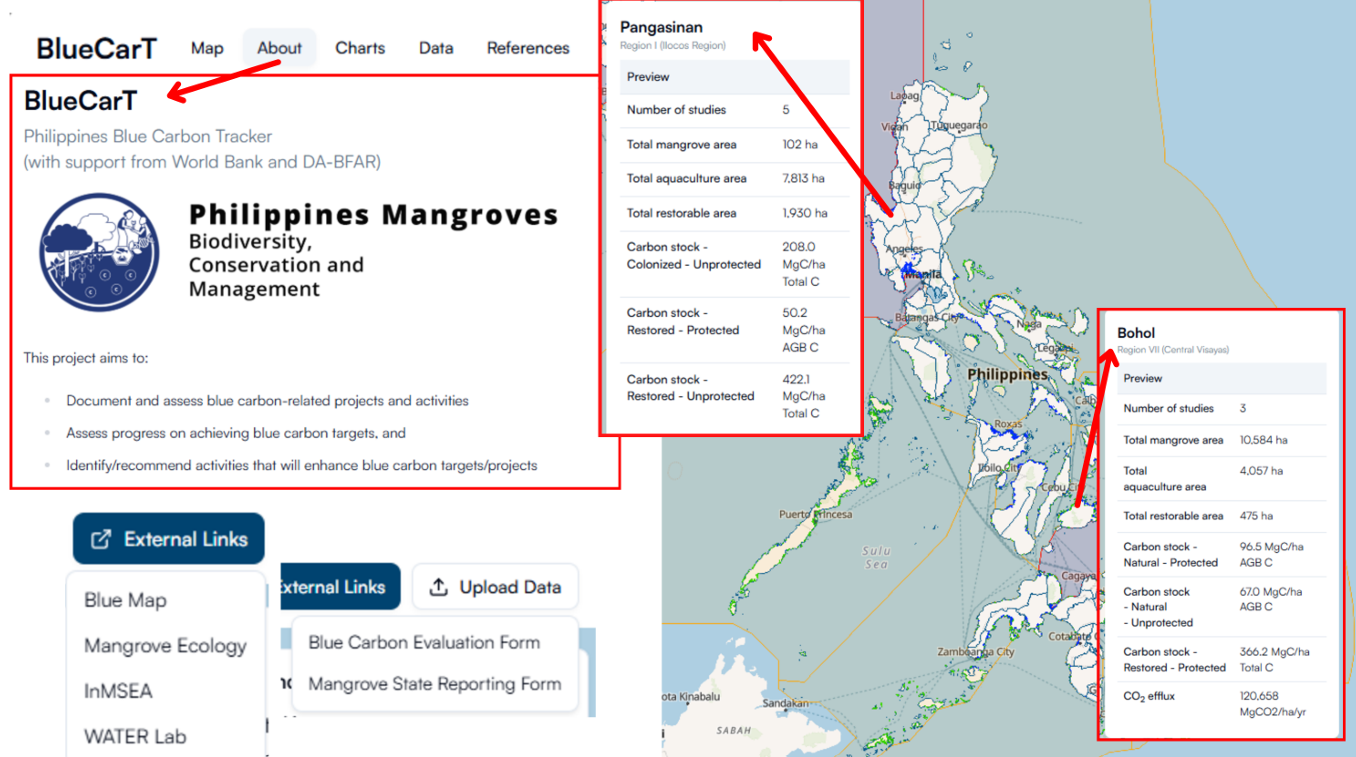1356x757 pixels.
Task: Open the Mangrove State Reporting Form
Action: 434,684
